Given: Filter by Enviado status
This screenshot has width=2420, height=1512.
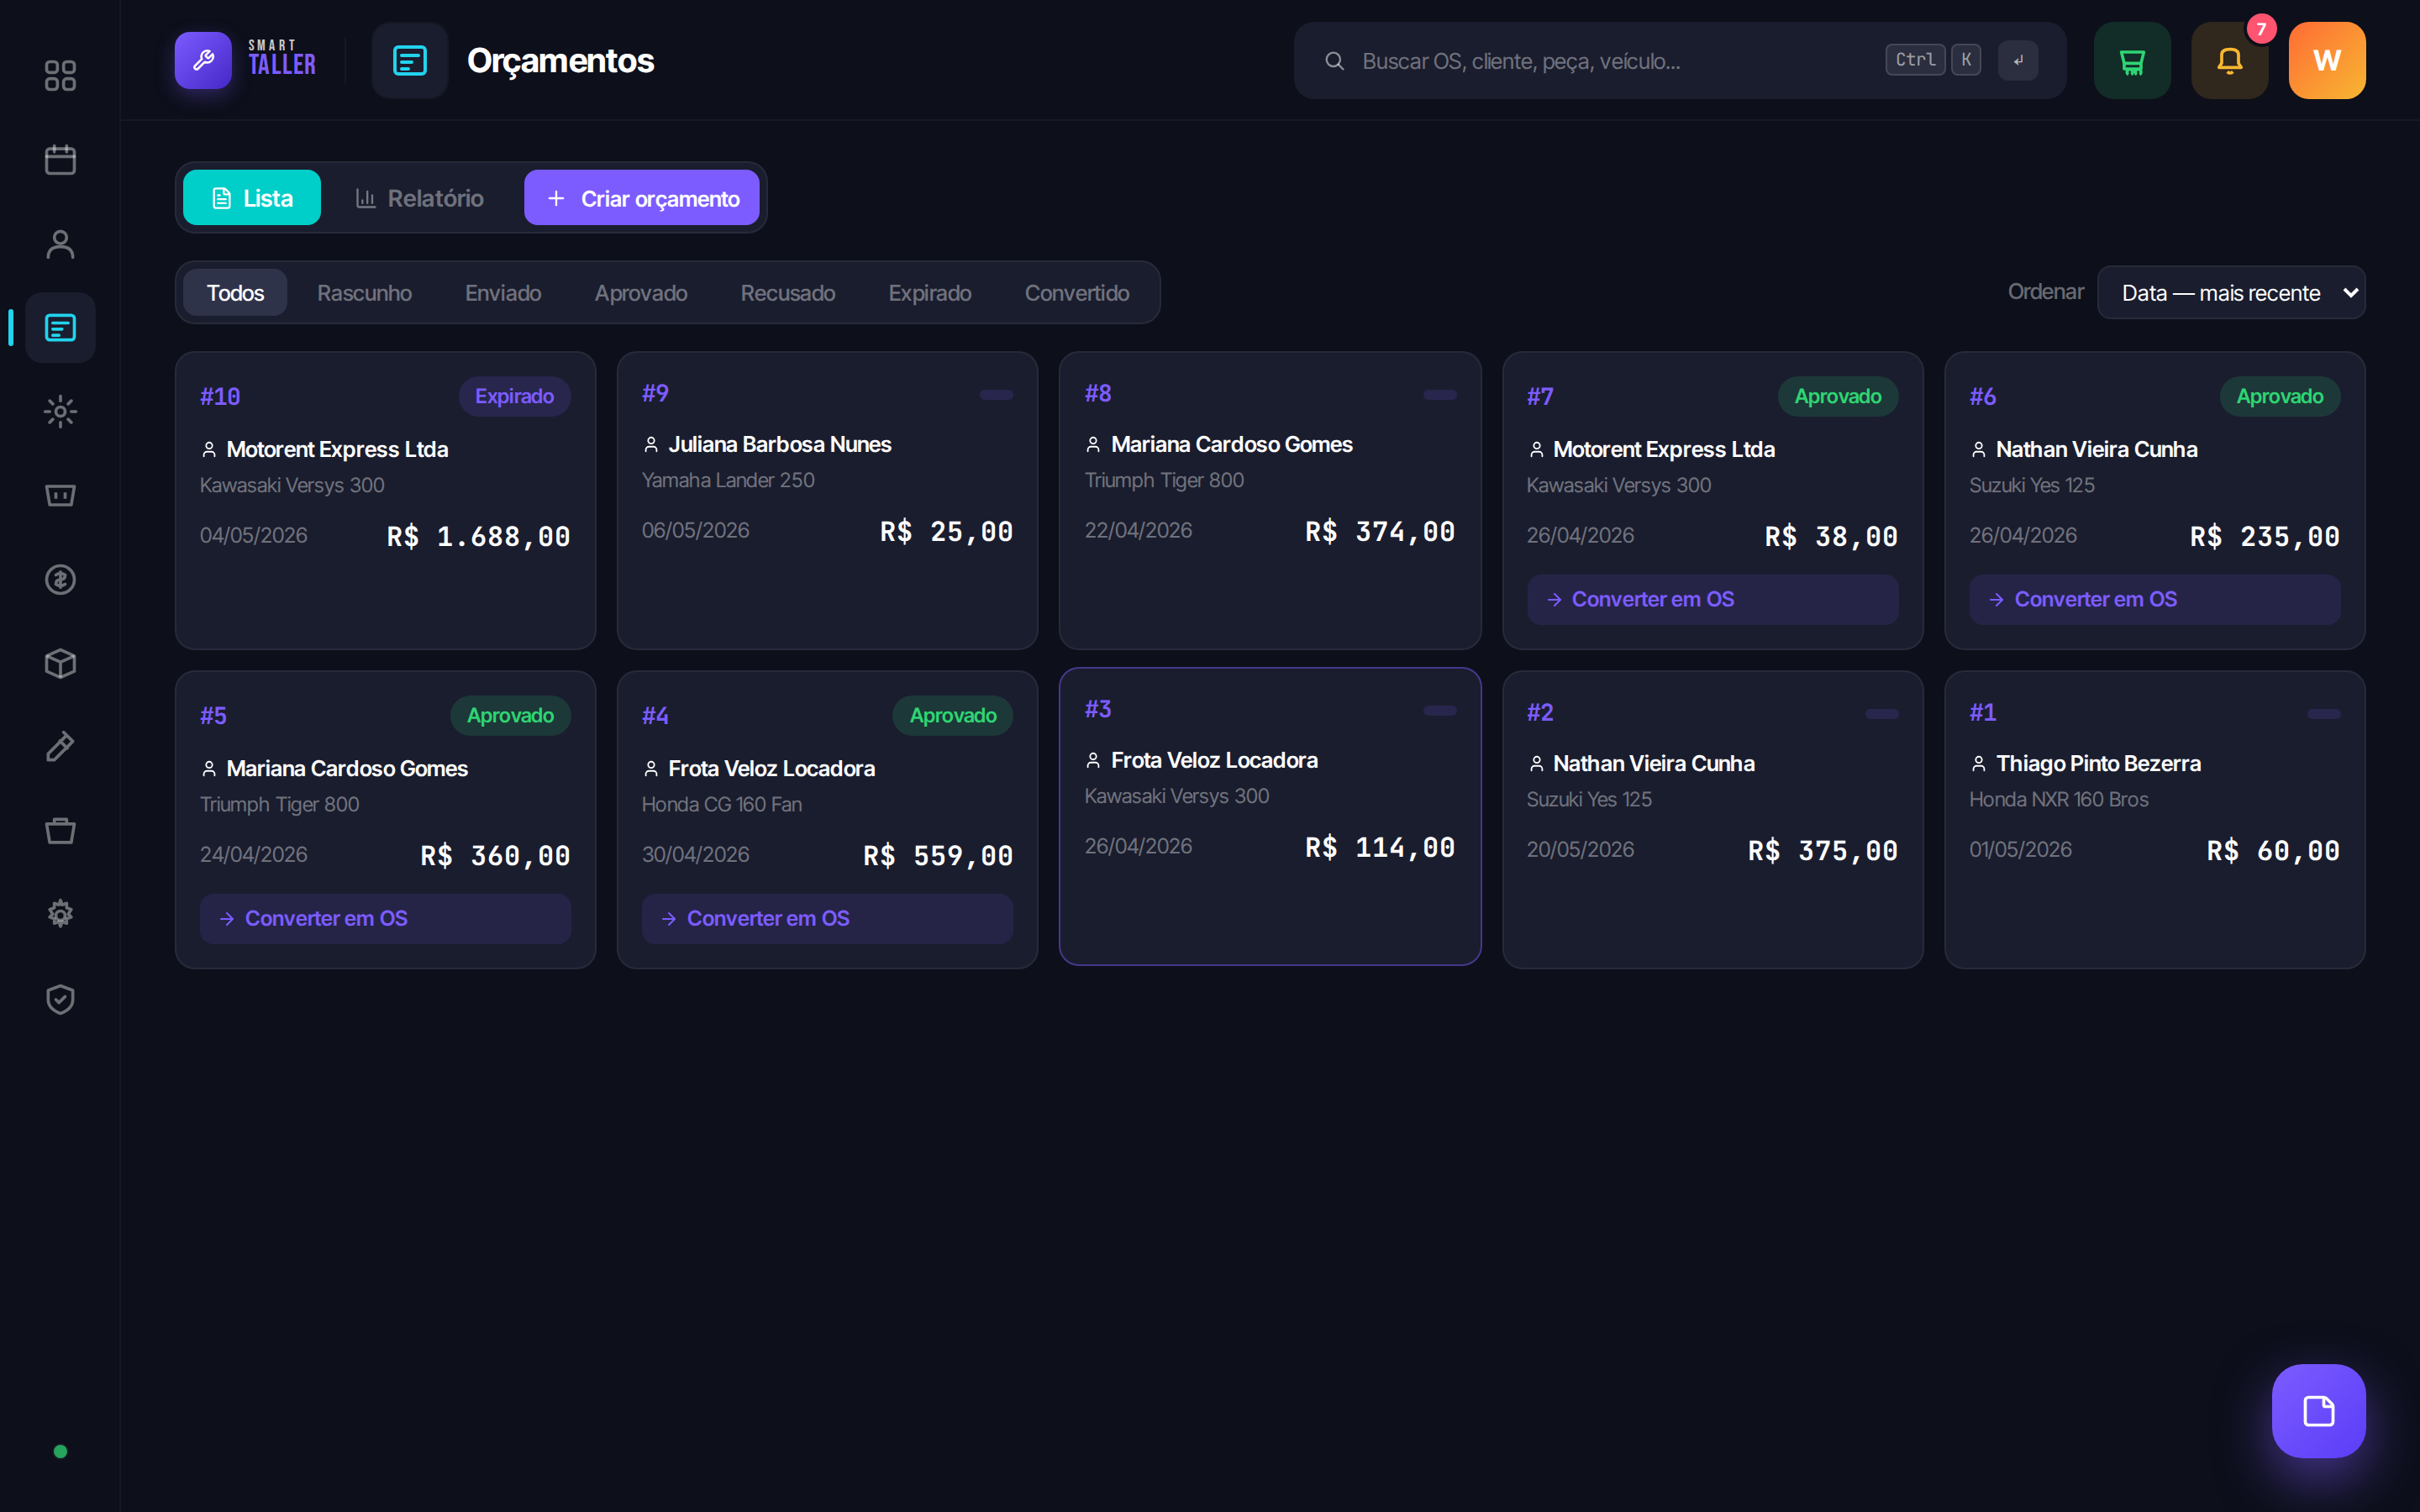Looking at the screenshot, I should [503, 292].
